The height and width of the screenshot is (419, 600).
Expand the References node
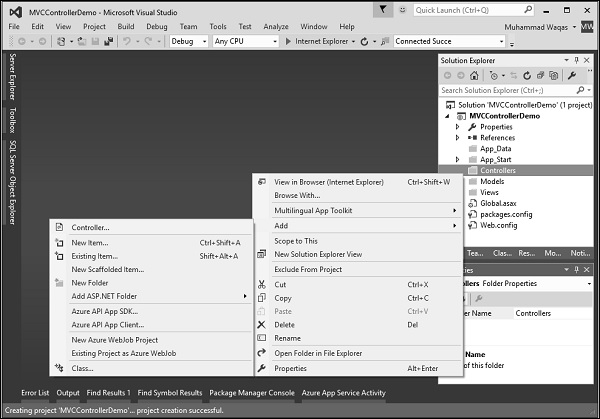coord(458,138)
